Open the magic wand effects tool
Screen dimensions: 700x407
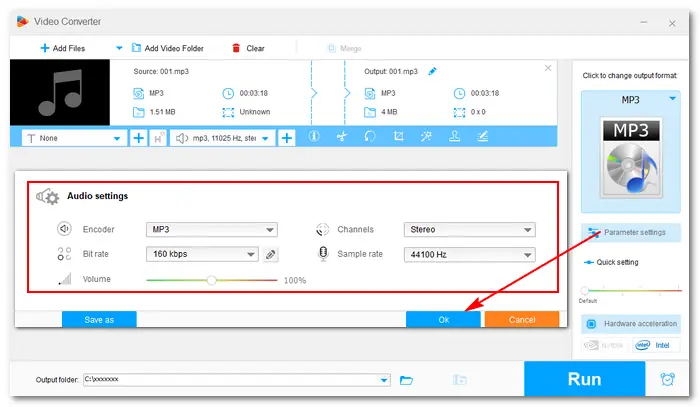tap(426, 137)
